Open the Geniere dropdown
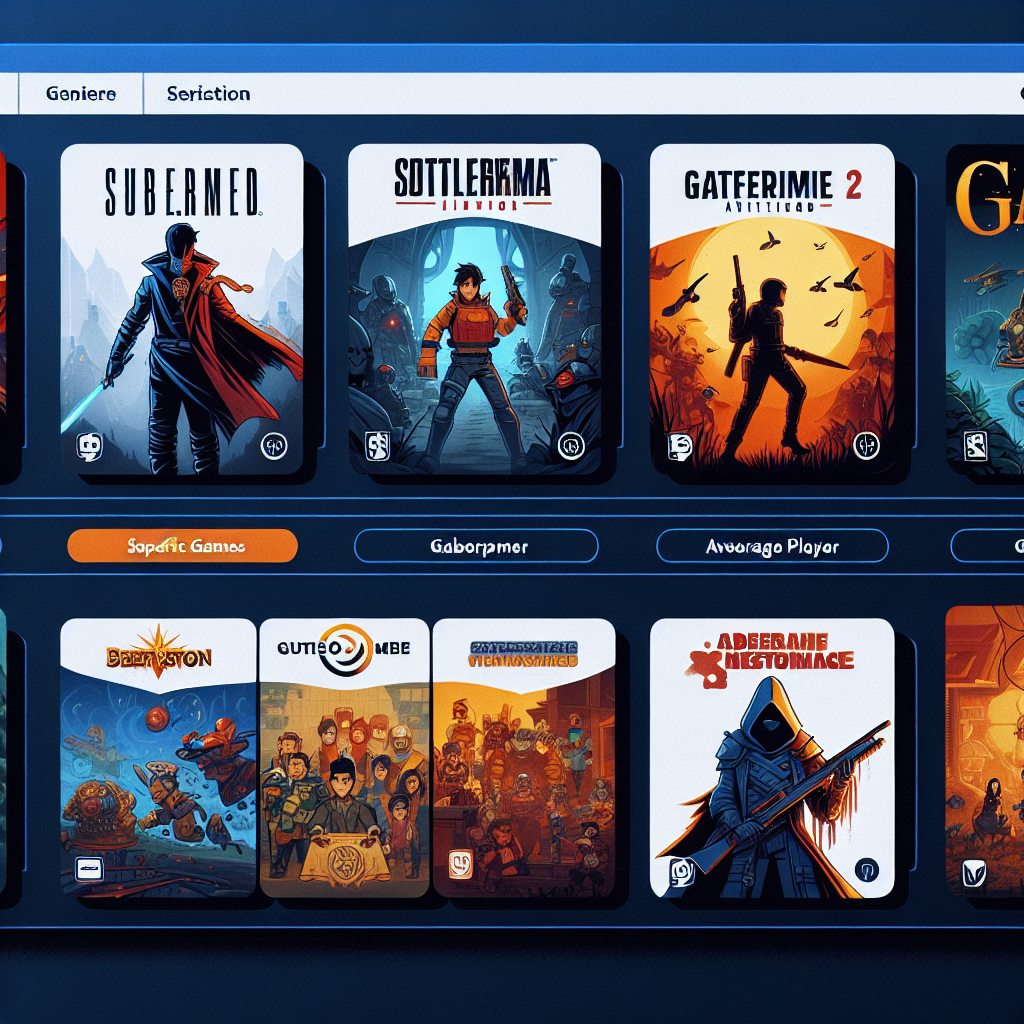 80,93
